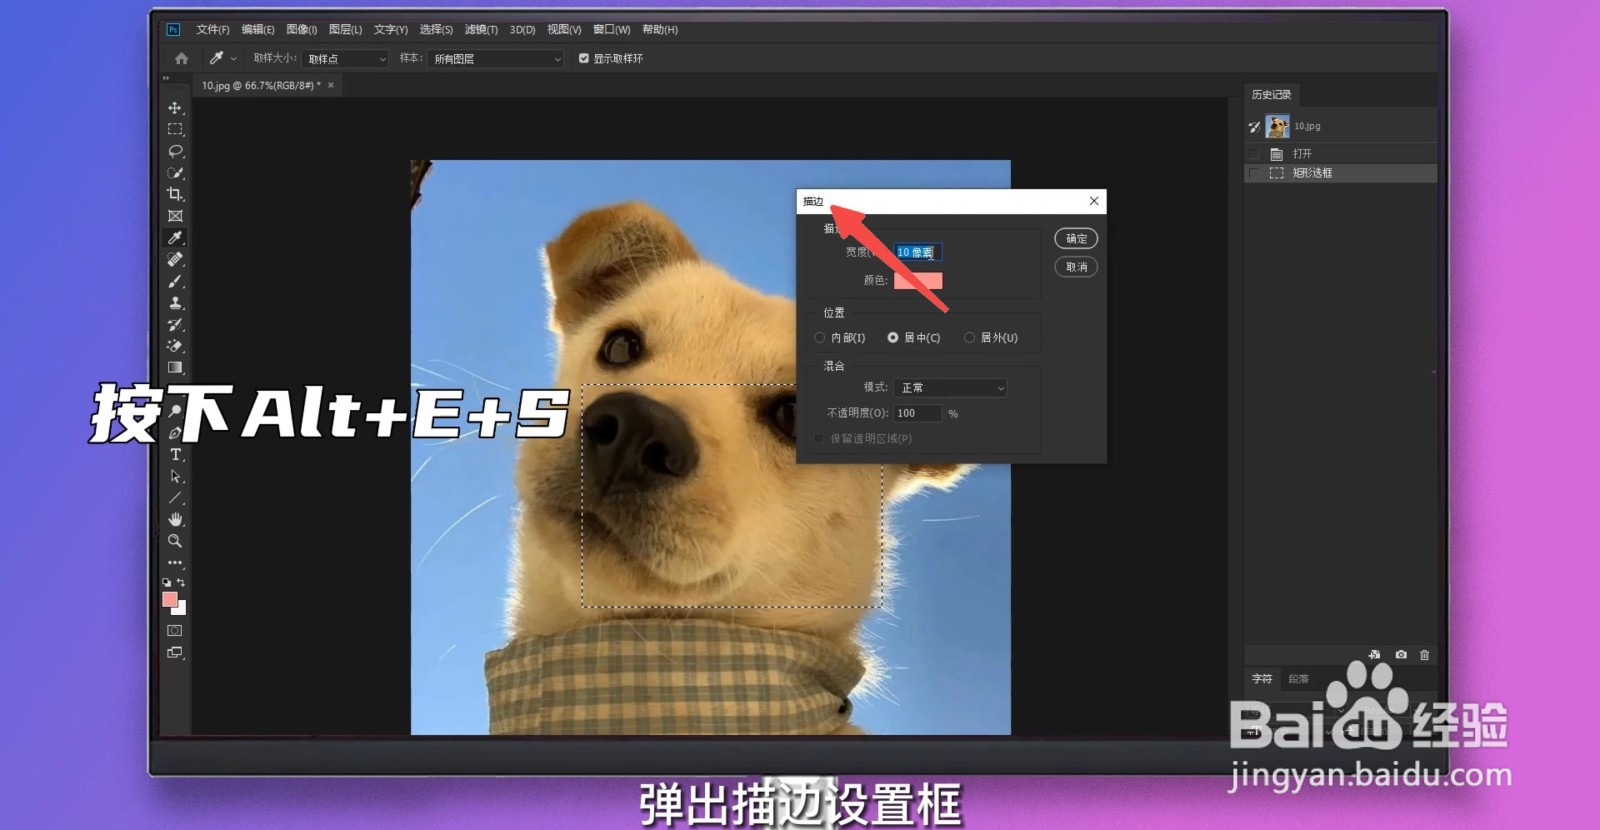Open the 图像(I) menu
1600x830 pixels.
(302, 30)
